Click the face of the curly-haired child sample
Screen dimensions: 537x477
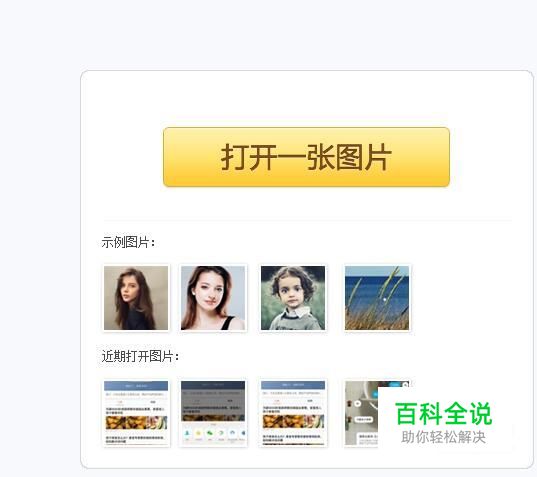pos(291,294)
